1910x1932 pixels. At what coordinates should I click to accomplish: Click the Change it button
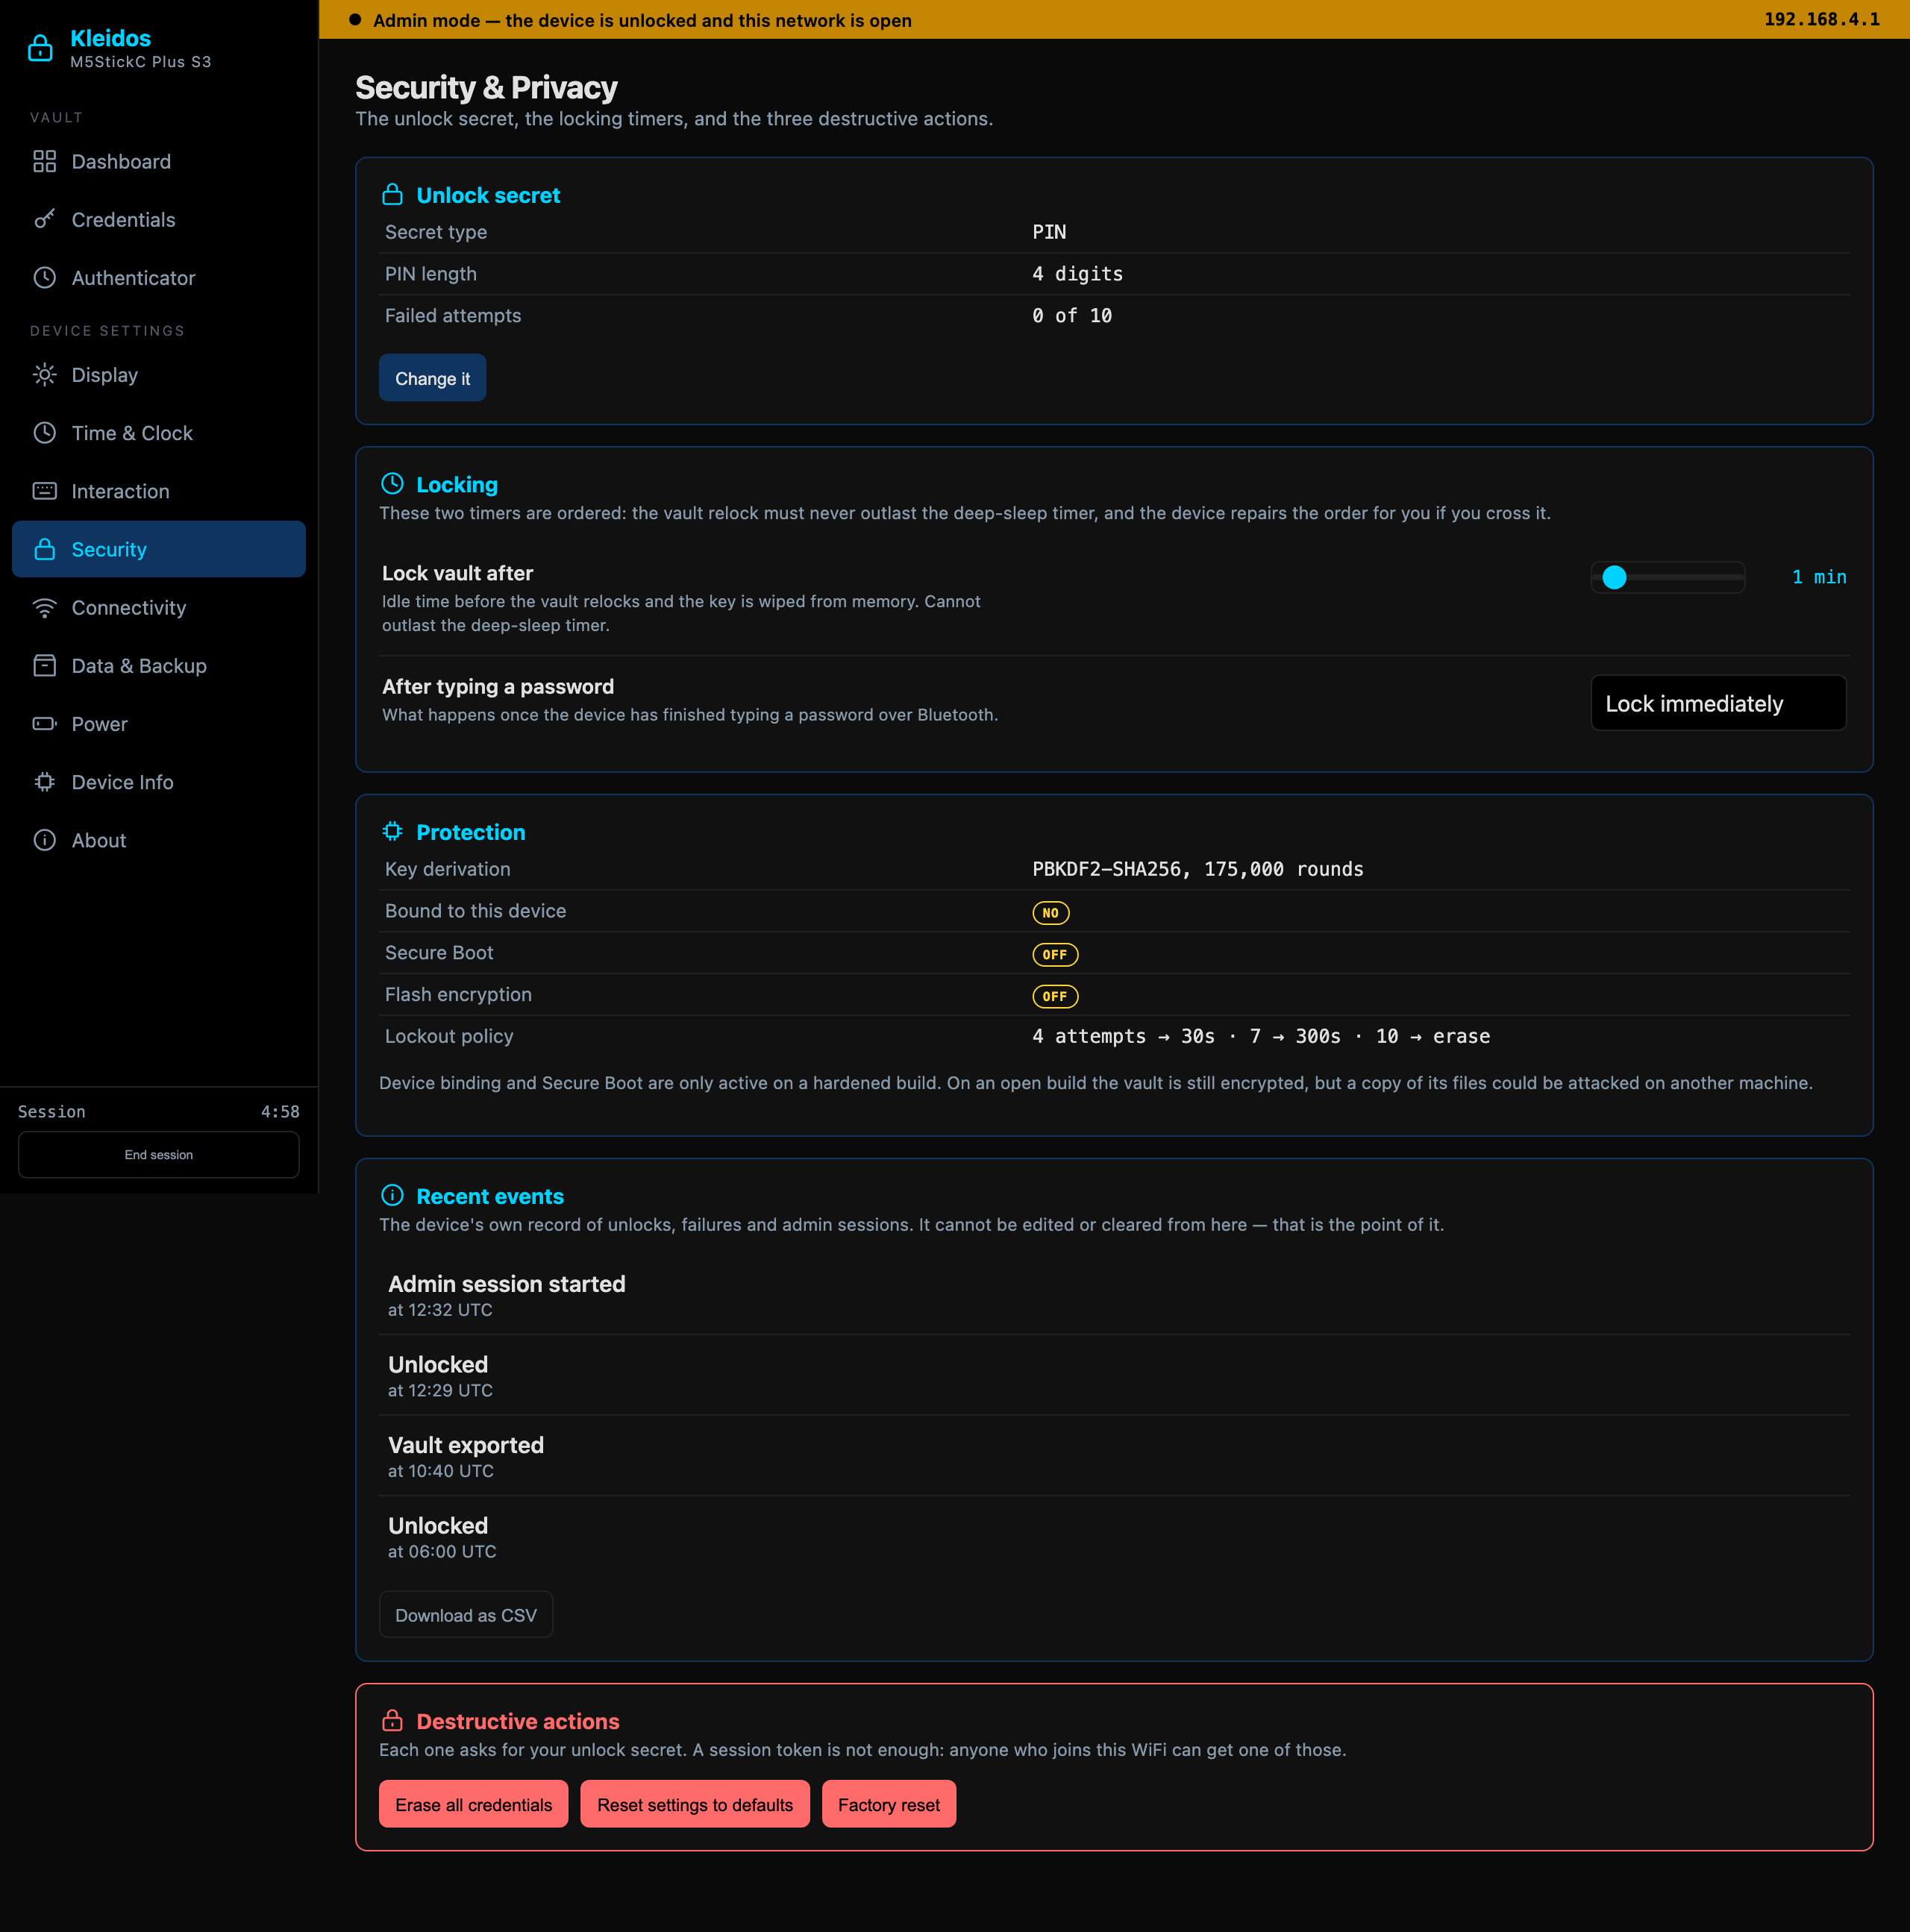432,378
